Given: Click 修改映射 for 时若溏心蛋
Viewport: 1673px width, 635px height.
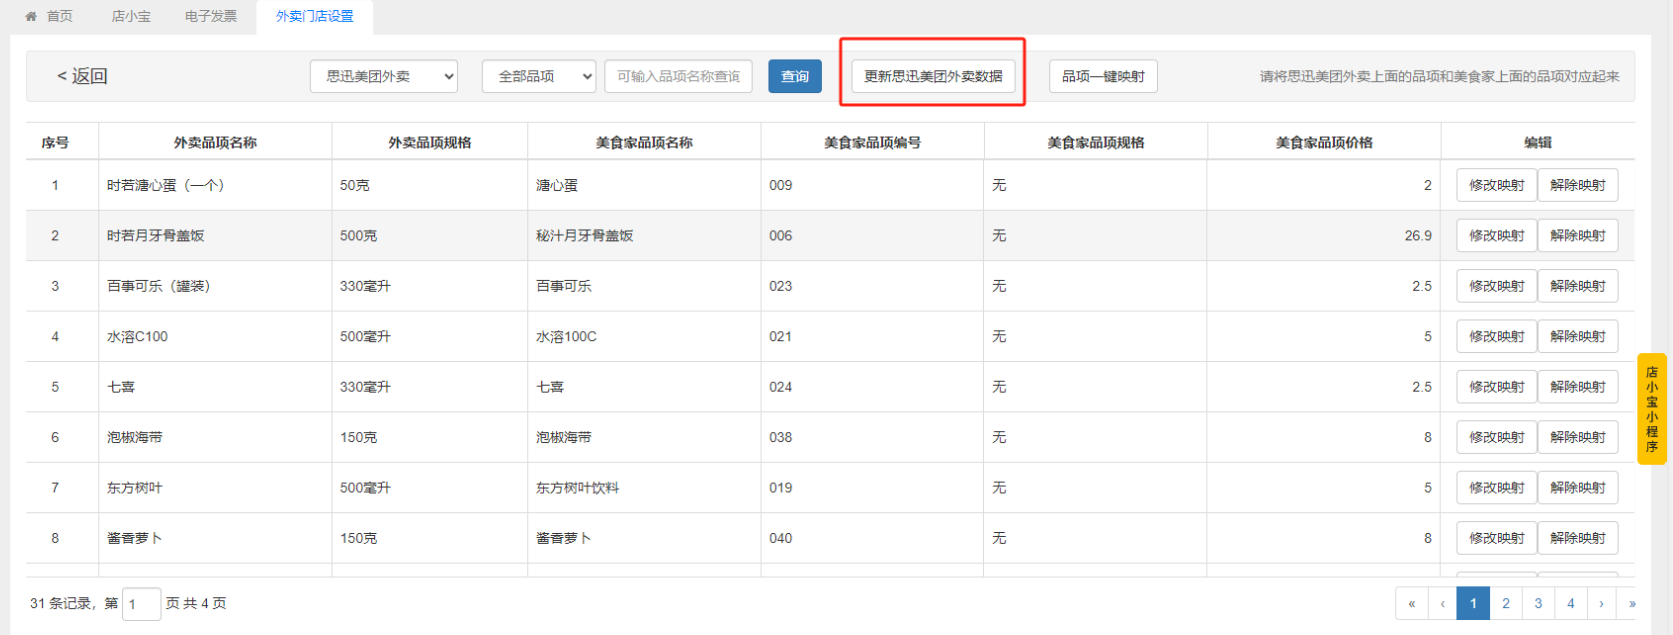Looking at the screenshot, I should 1496,185.
